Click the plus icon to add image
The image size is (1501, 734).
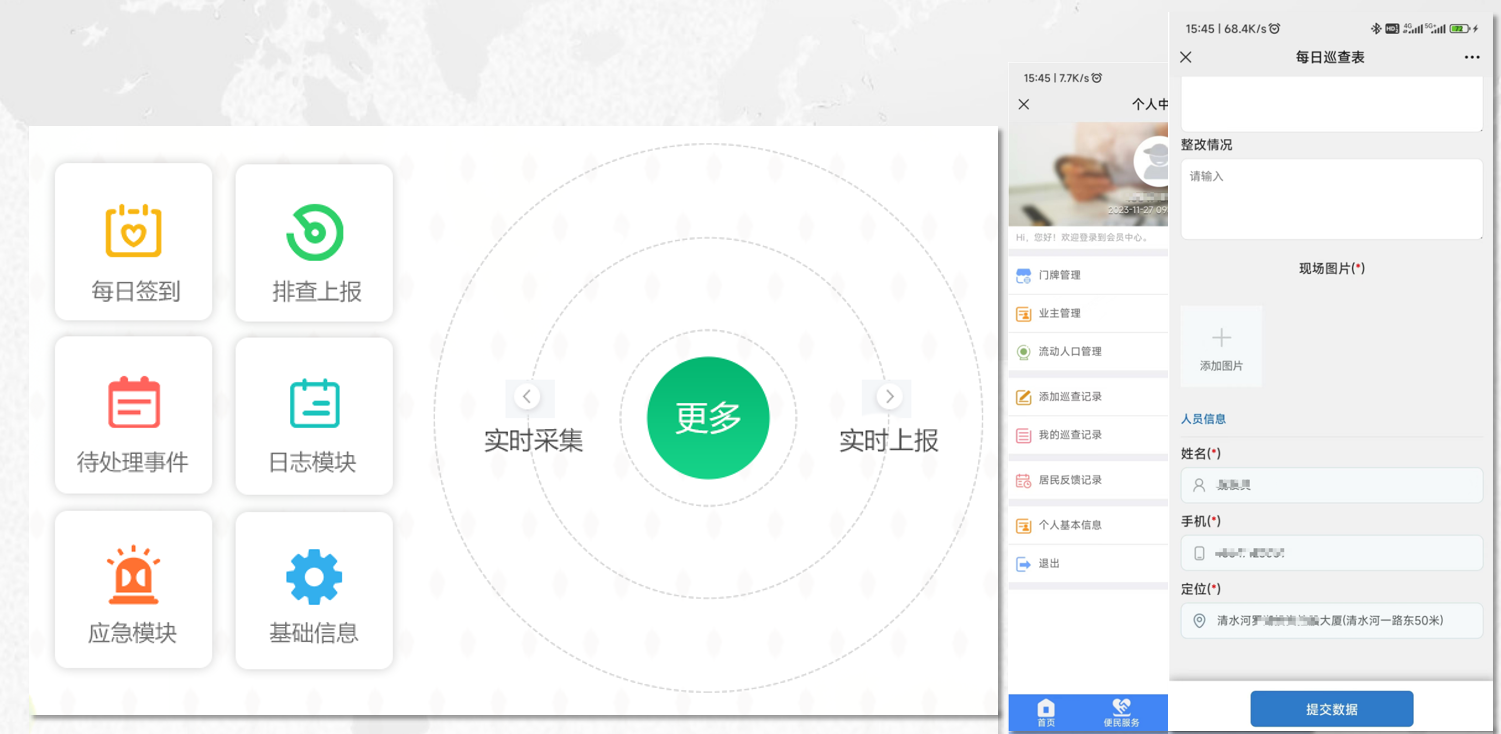(x=1221, y=338)
